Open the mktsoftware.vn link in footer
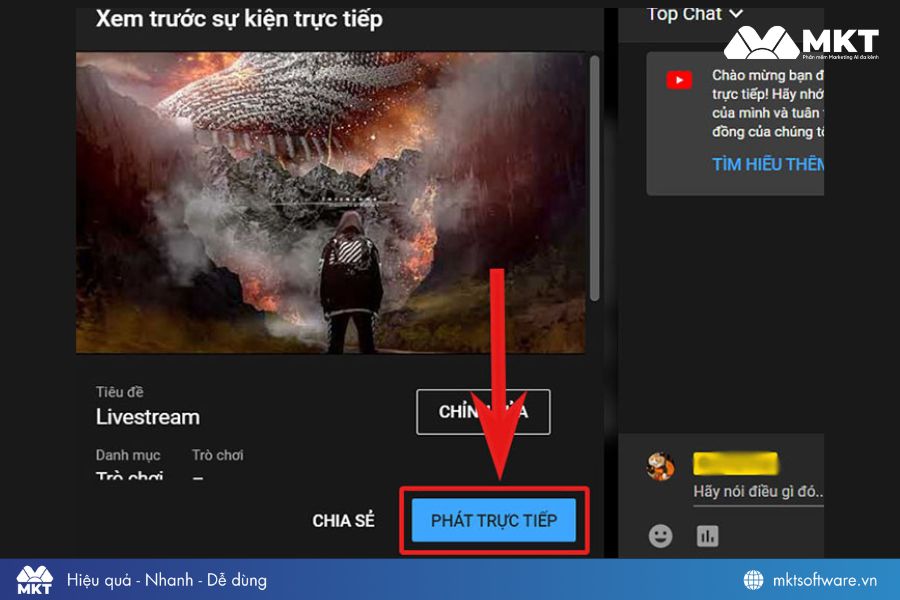 (x=824, y=580)
